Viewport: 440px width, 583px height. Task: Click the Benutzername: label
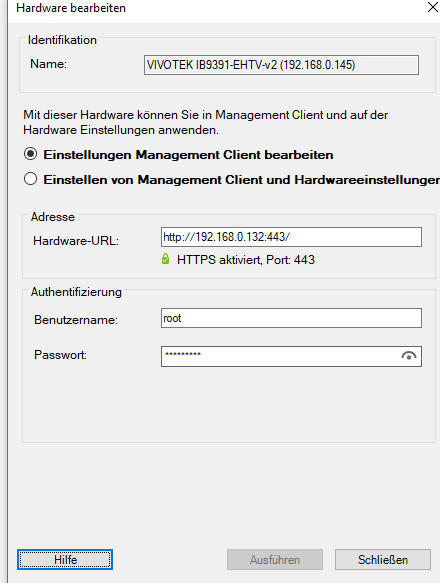76,320
